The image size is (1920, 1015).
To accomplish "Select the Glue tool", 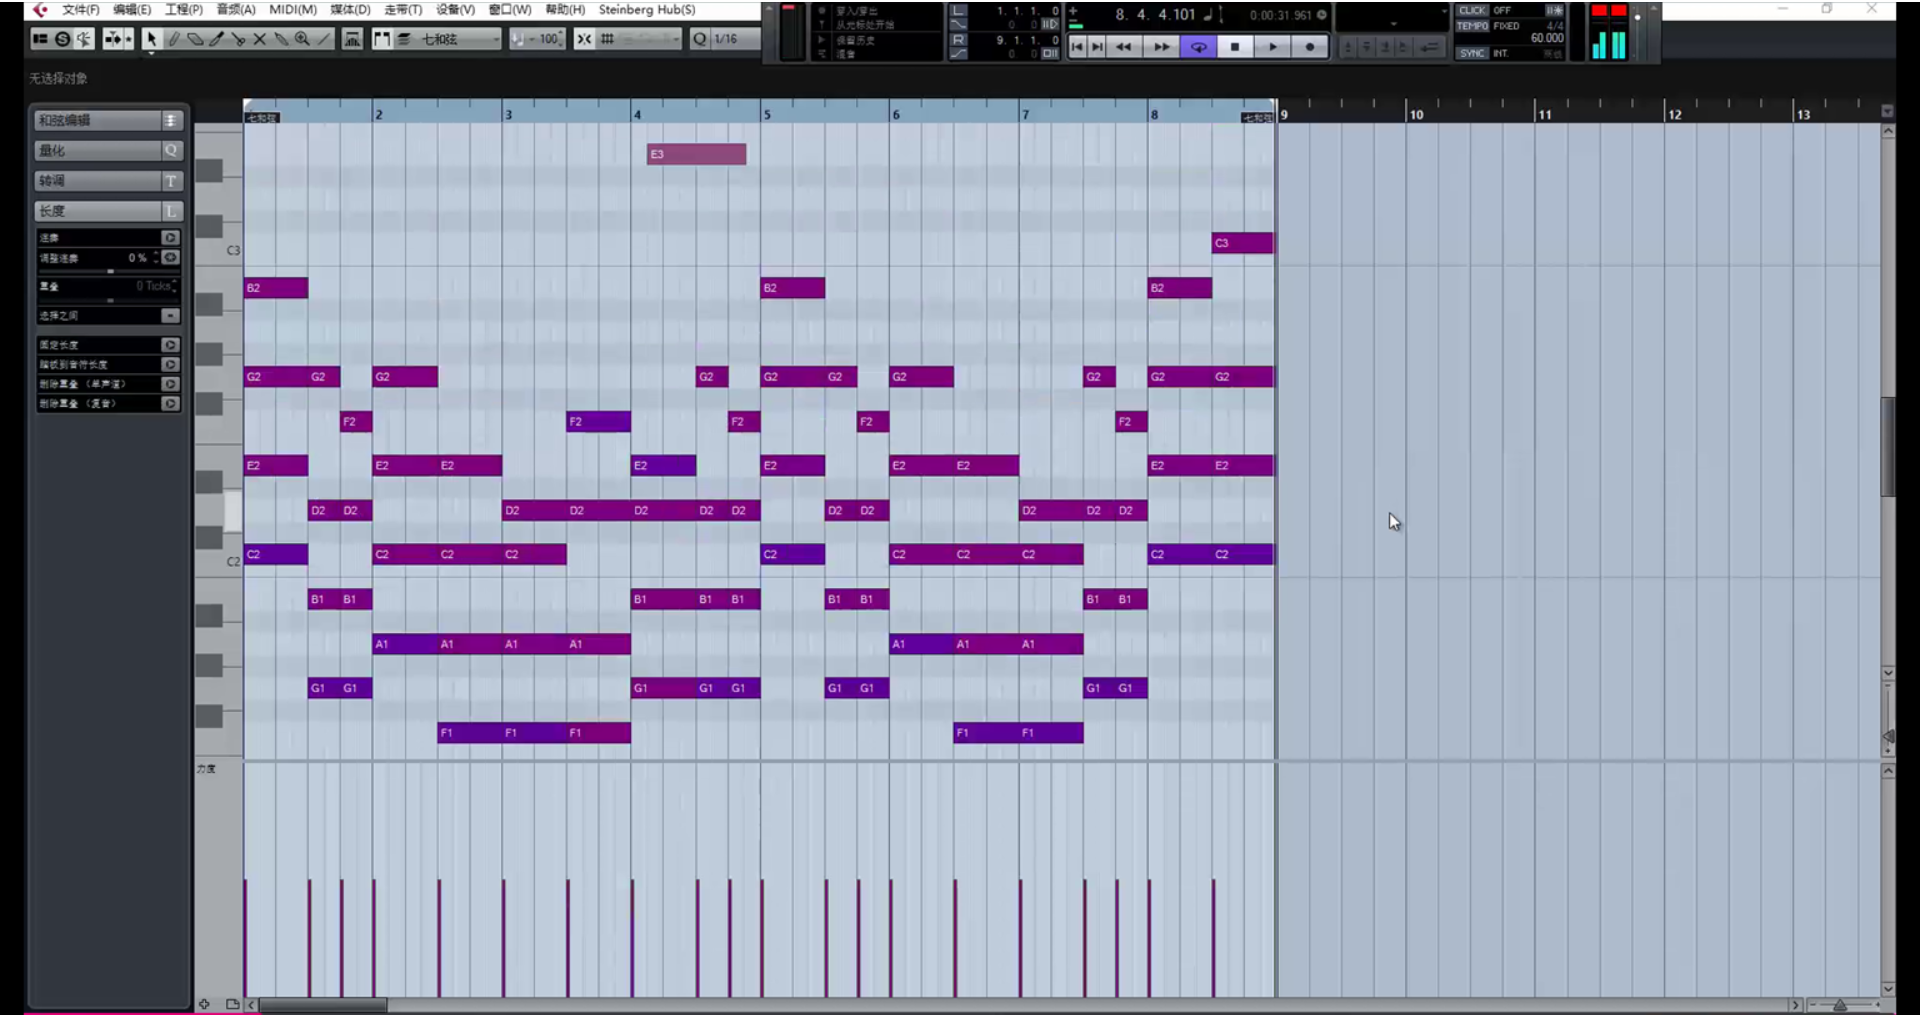I will [x=281, y=39].
